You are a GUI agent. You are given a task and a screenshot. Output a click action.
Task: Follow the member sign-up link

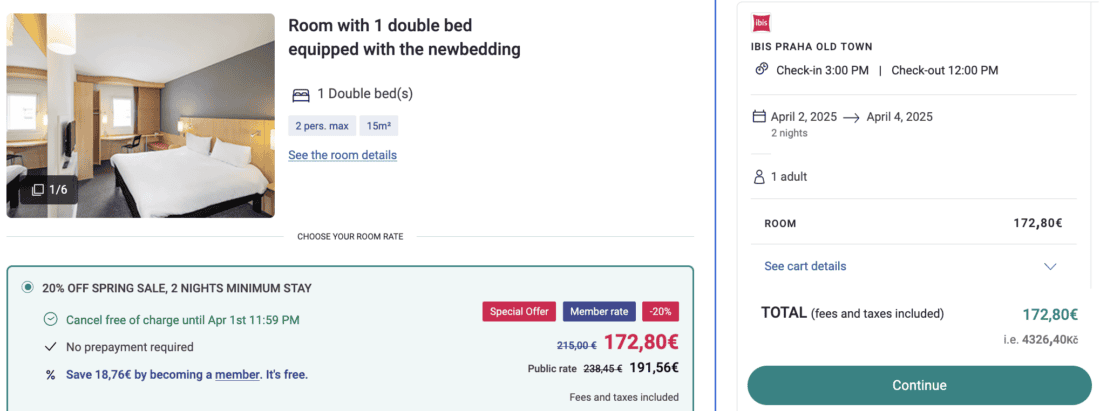pos(235,375)
